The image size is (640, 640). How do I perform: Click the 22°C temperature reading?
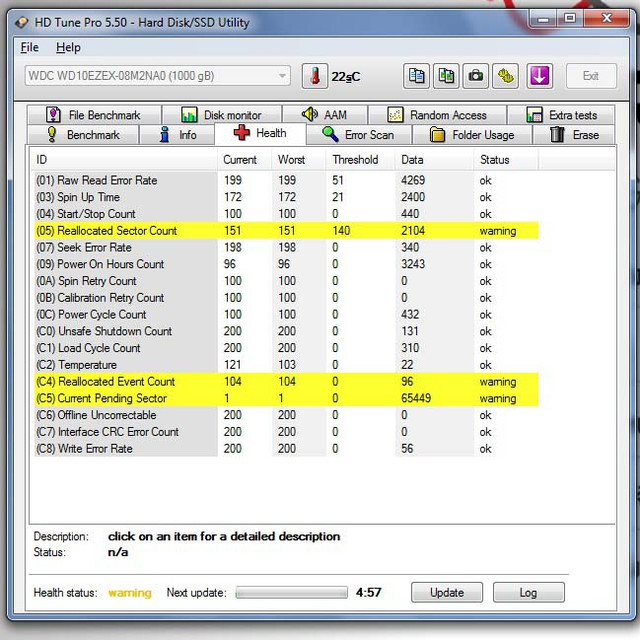coord(346,76)
